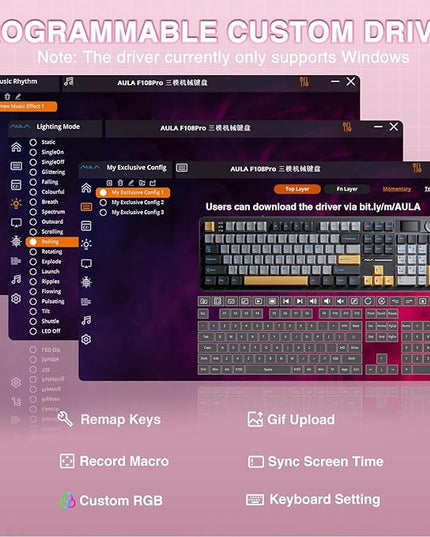The width and height of the screenshot is (430, 537).
Task: Export config using the share arrow icon
Action: (153, 183)
